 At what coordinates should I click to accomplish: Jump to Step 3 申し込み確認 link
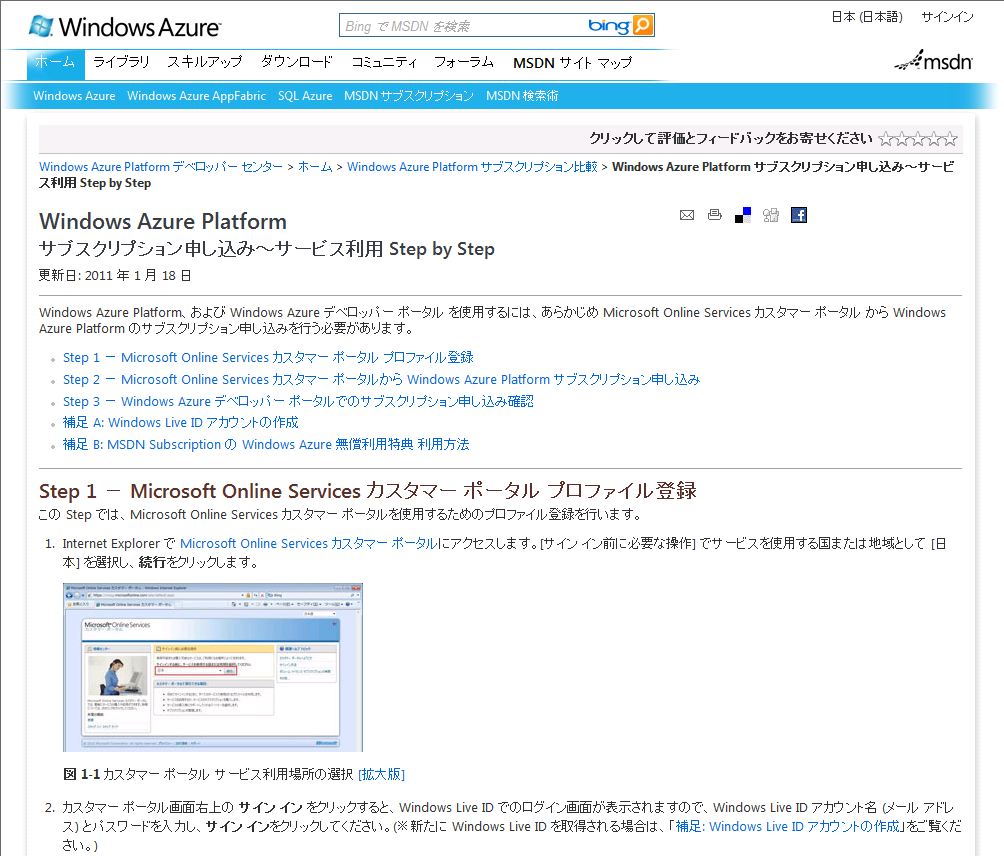tap(298, 401)
